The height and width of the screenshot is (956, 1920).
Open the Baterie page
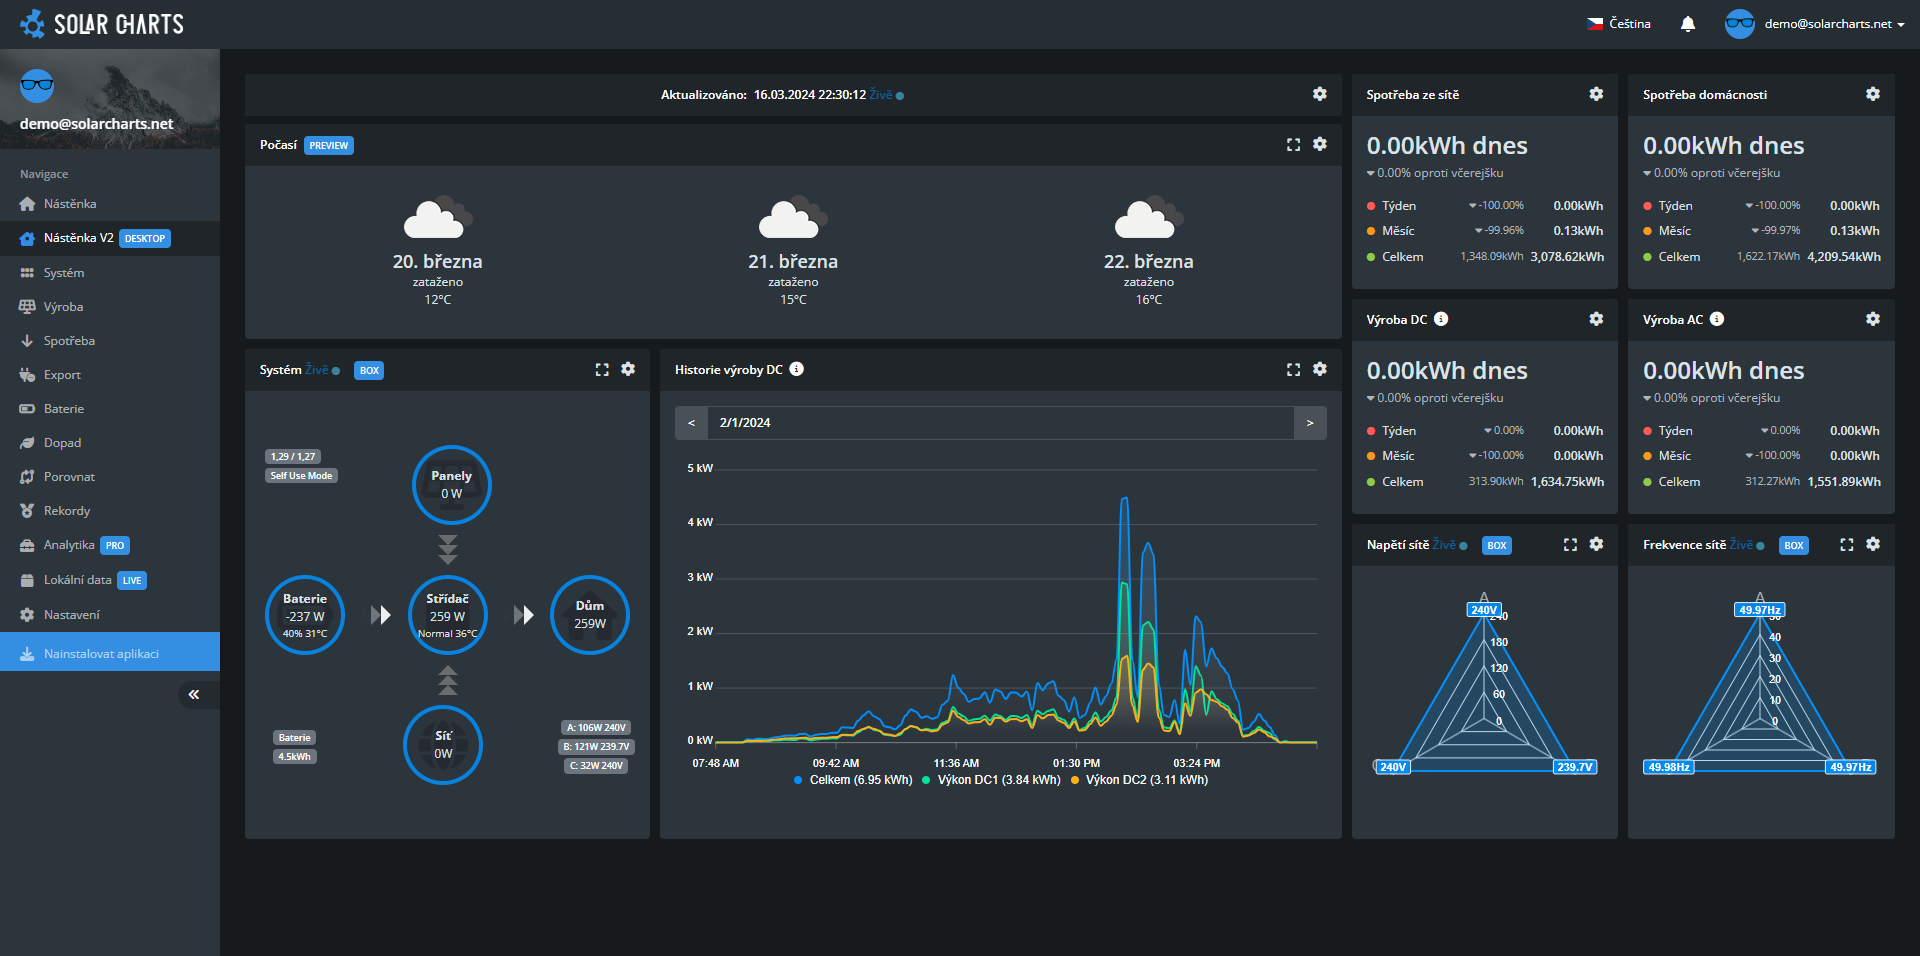(x=110, y=409)
